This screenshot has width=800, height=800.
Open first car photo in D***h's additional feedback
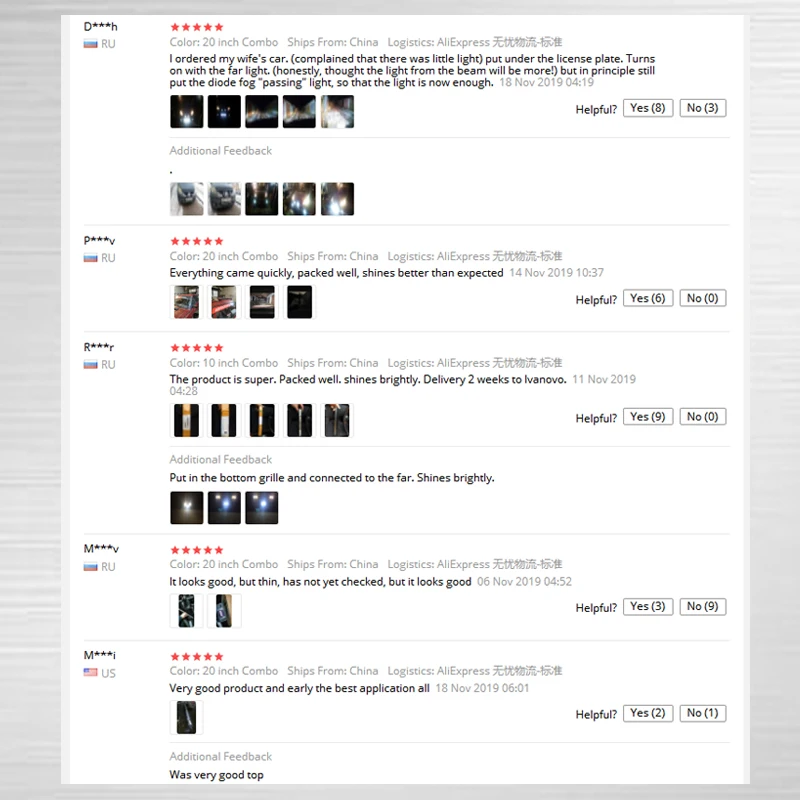[187, 199]
